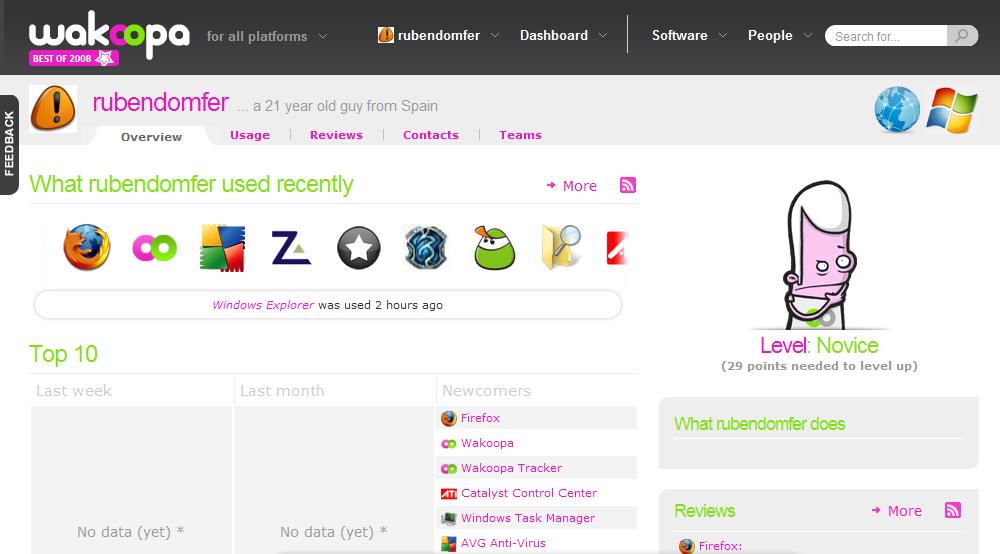
Task: Open the Teams tab
Action: [520, 135]
